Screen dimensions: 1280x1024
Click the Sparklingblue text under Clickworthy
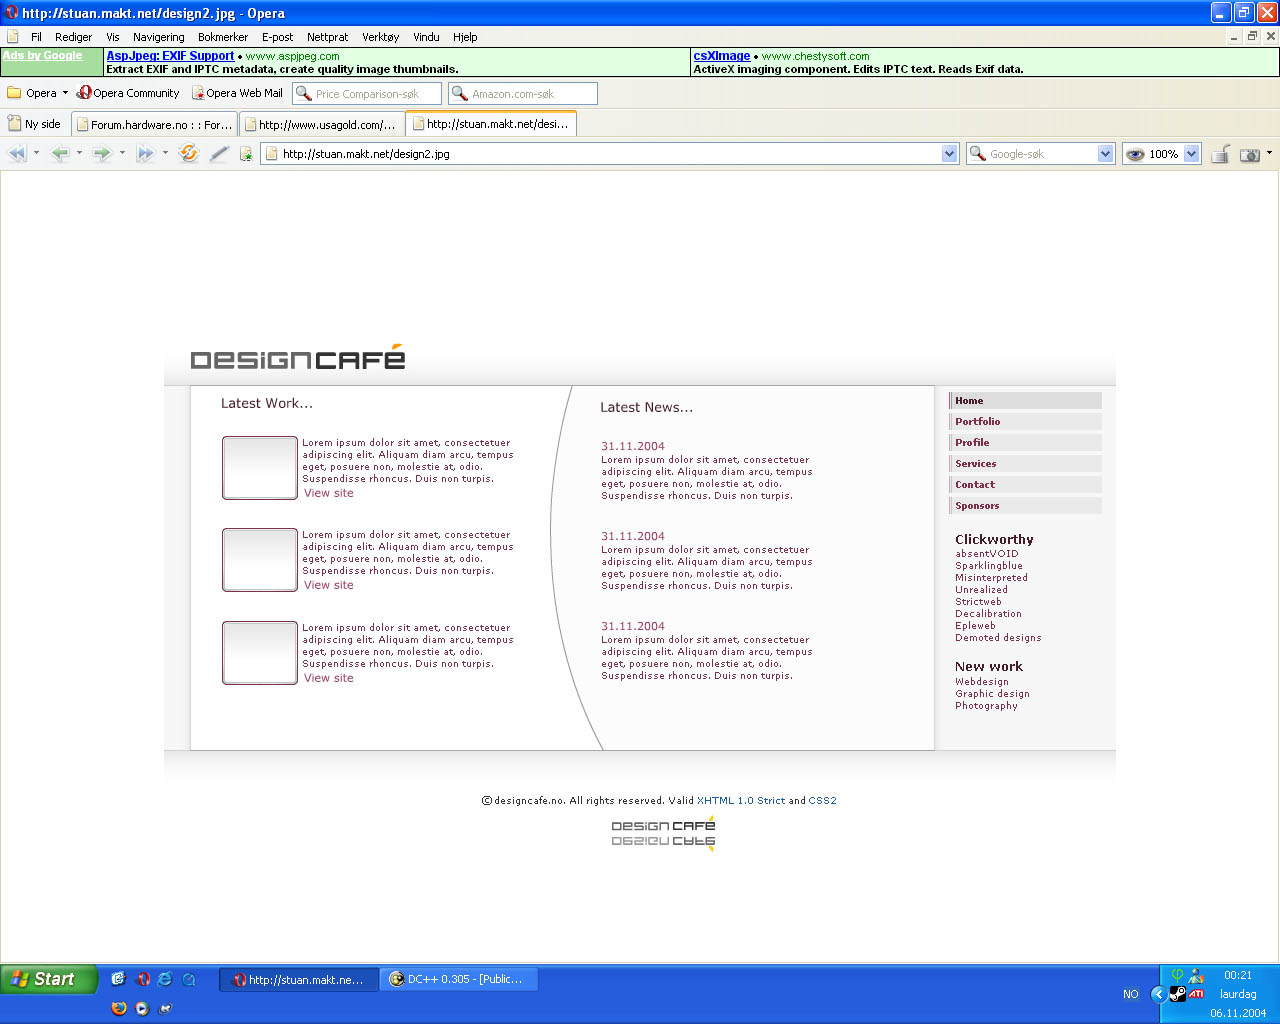pyautogui.click(x=989, y=566)
